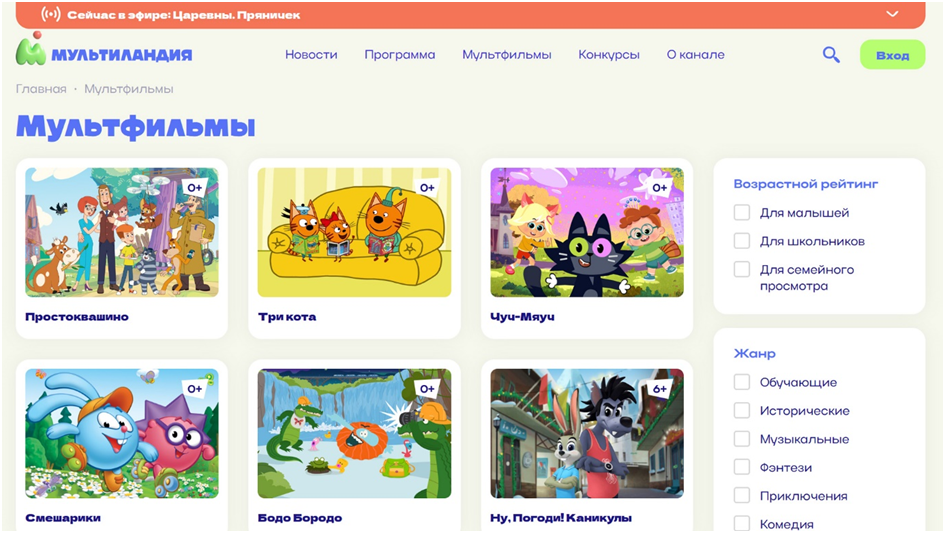Select the Приключения genre checkbox
This screenshot has height=533, width=945.
(742, 496)
